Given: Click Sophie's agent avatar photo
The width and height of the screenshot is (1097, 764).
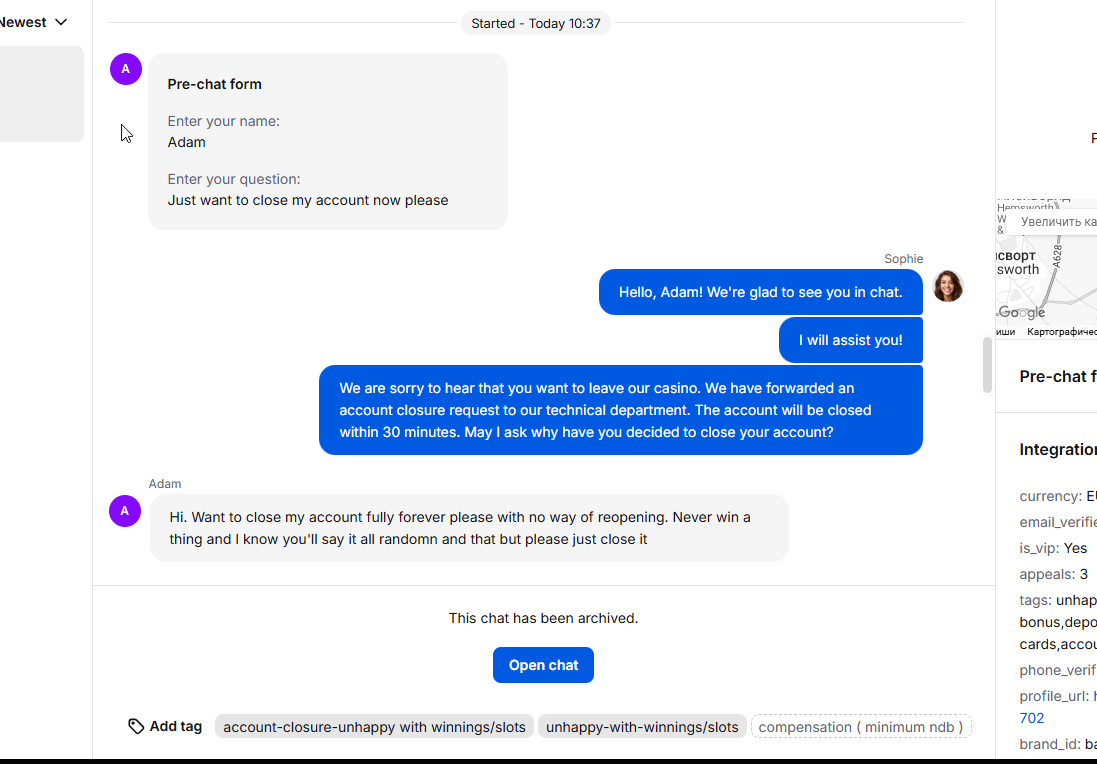Looking at the screenshot, I should (948, 286).
